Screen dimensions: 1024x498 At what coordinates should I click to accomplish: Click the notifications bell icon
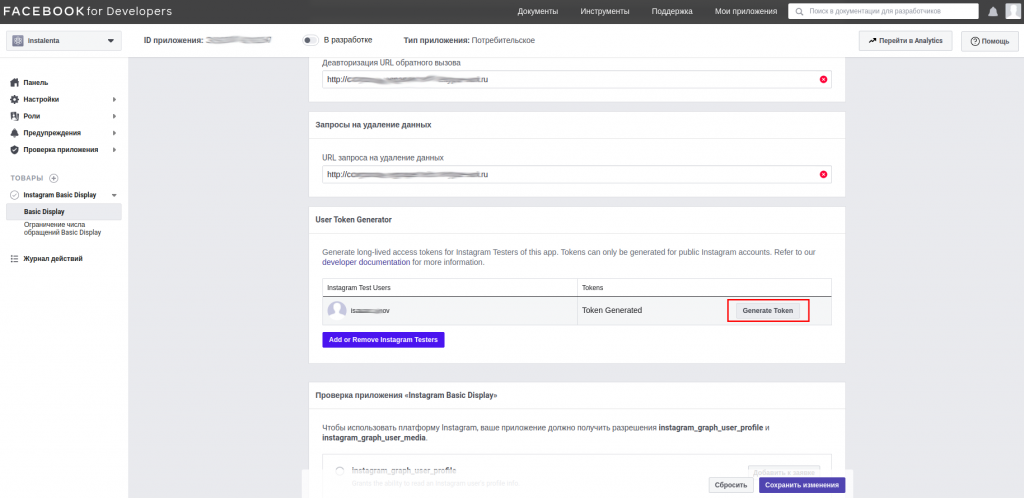pyautogui.click(x=993, y=12)
